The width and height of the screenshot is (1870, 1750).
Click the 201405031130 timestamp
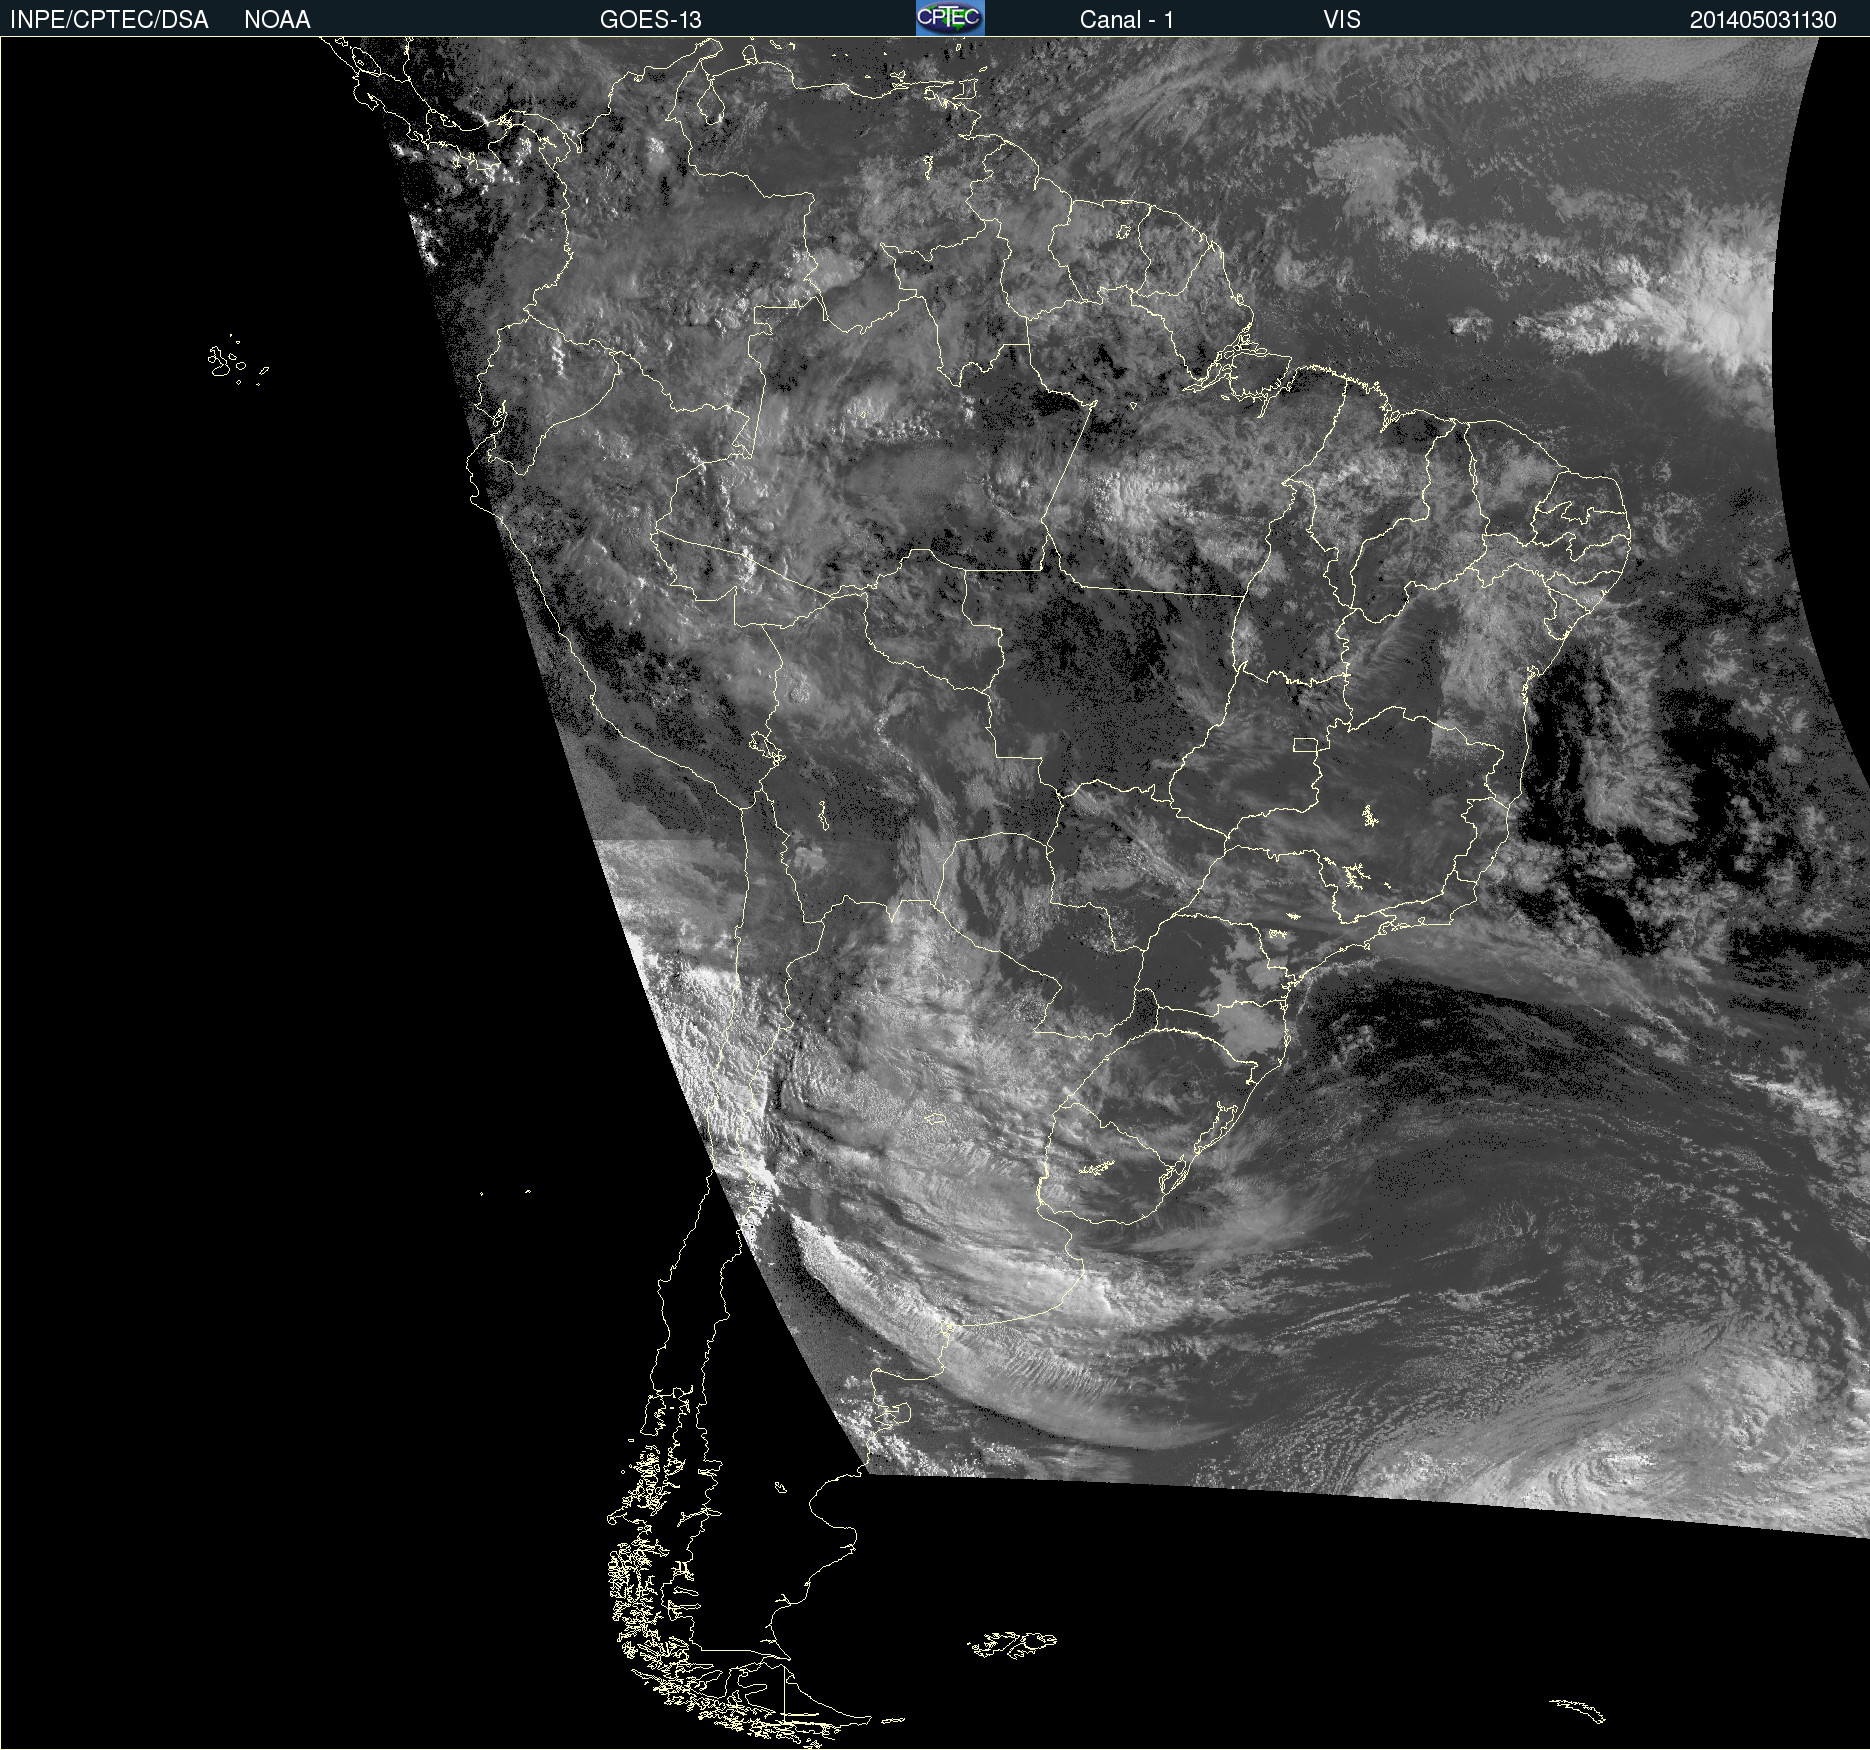1763,20
